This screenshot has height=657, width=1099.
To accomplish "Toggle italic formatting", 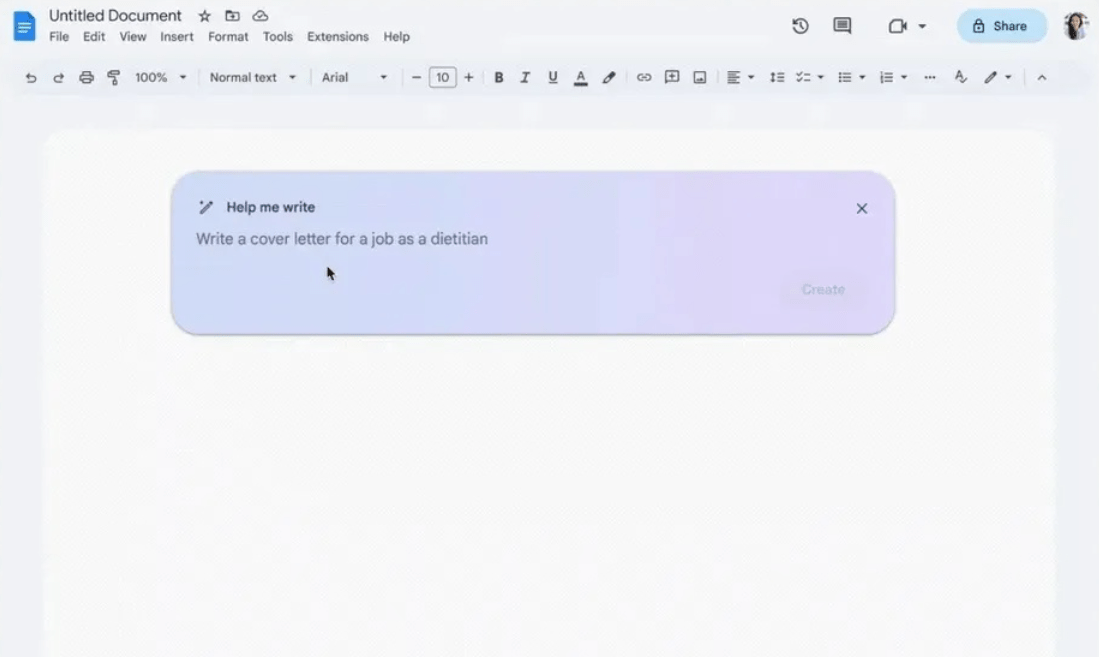I will click(525, 78).
